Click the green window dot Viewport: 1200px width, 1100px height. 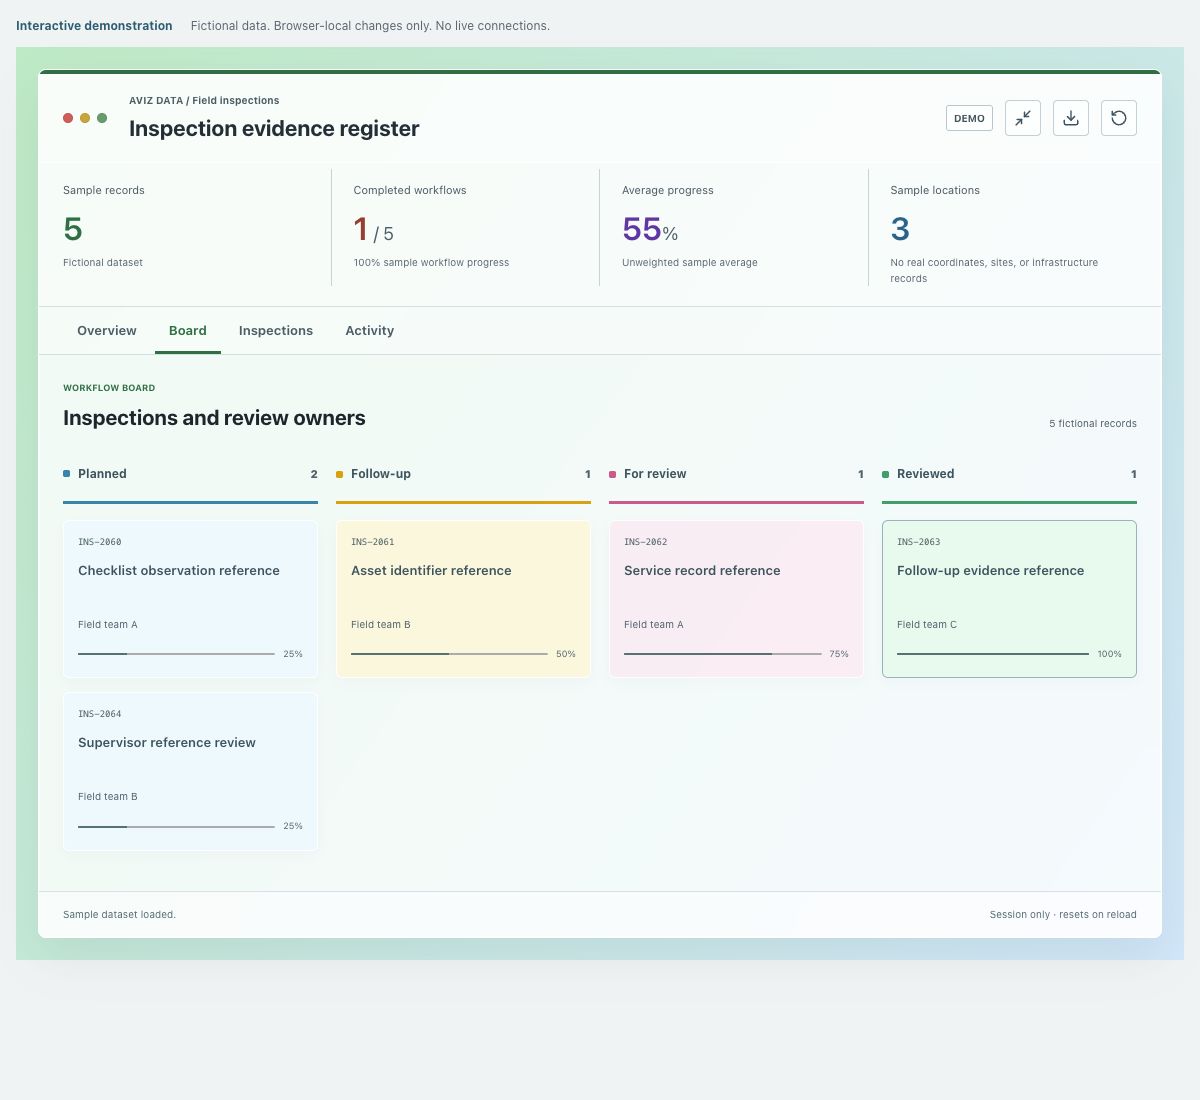click(102, 118)
